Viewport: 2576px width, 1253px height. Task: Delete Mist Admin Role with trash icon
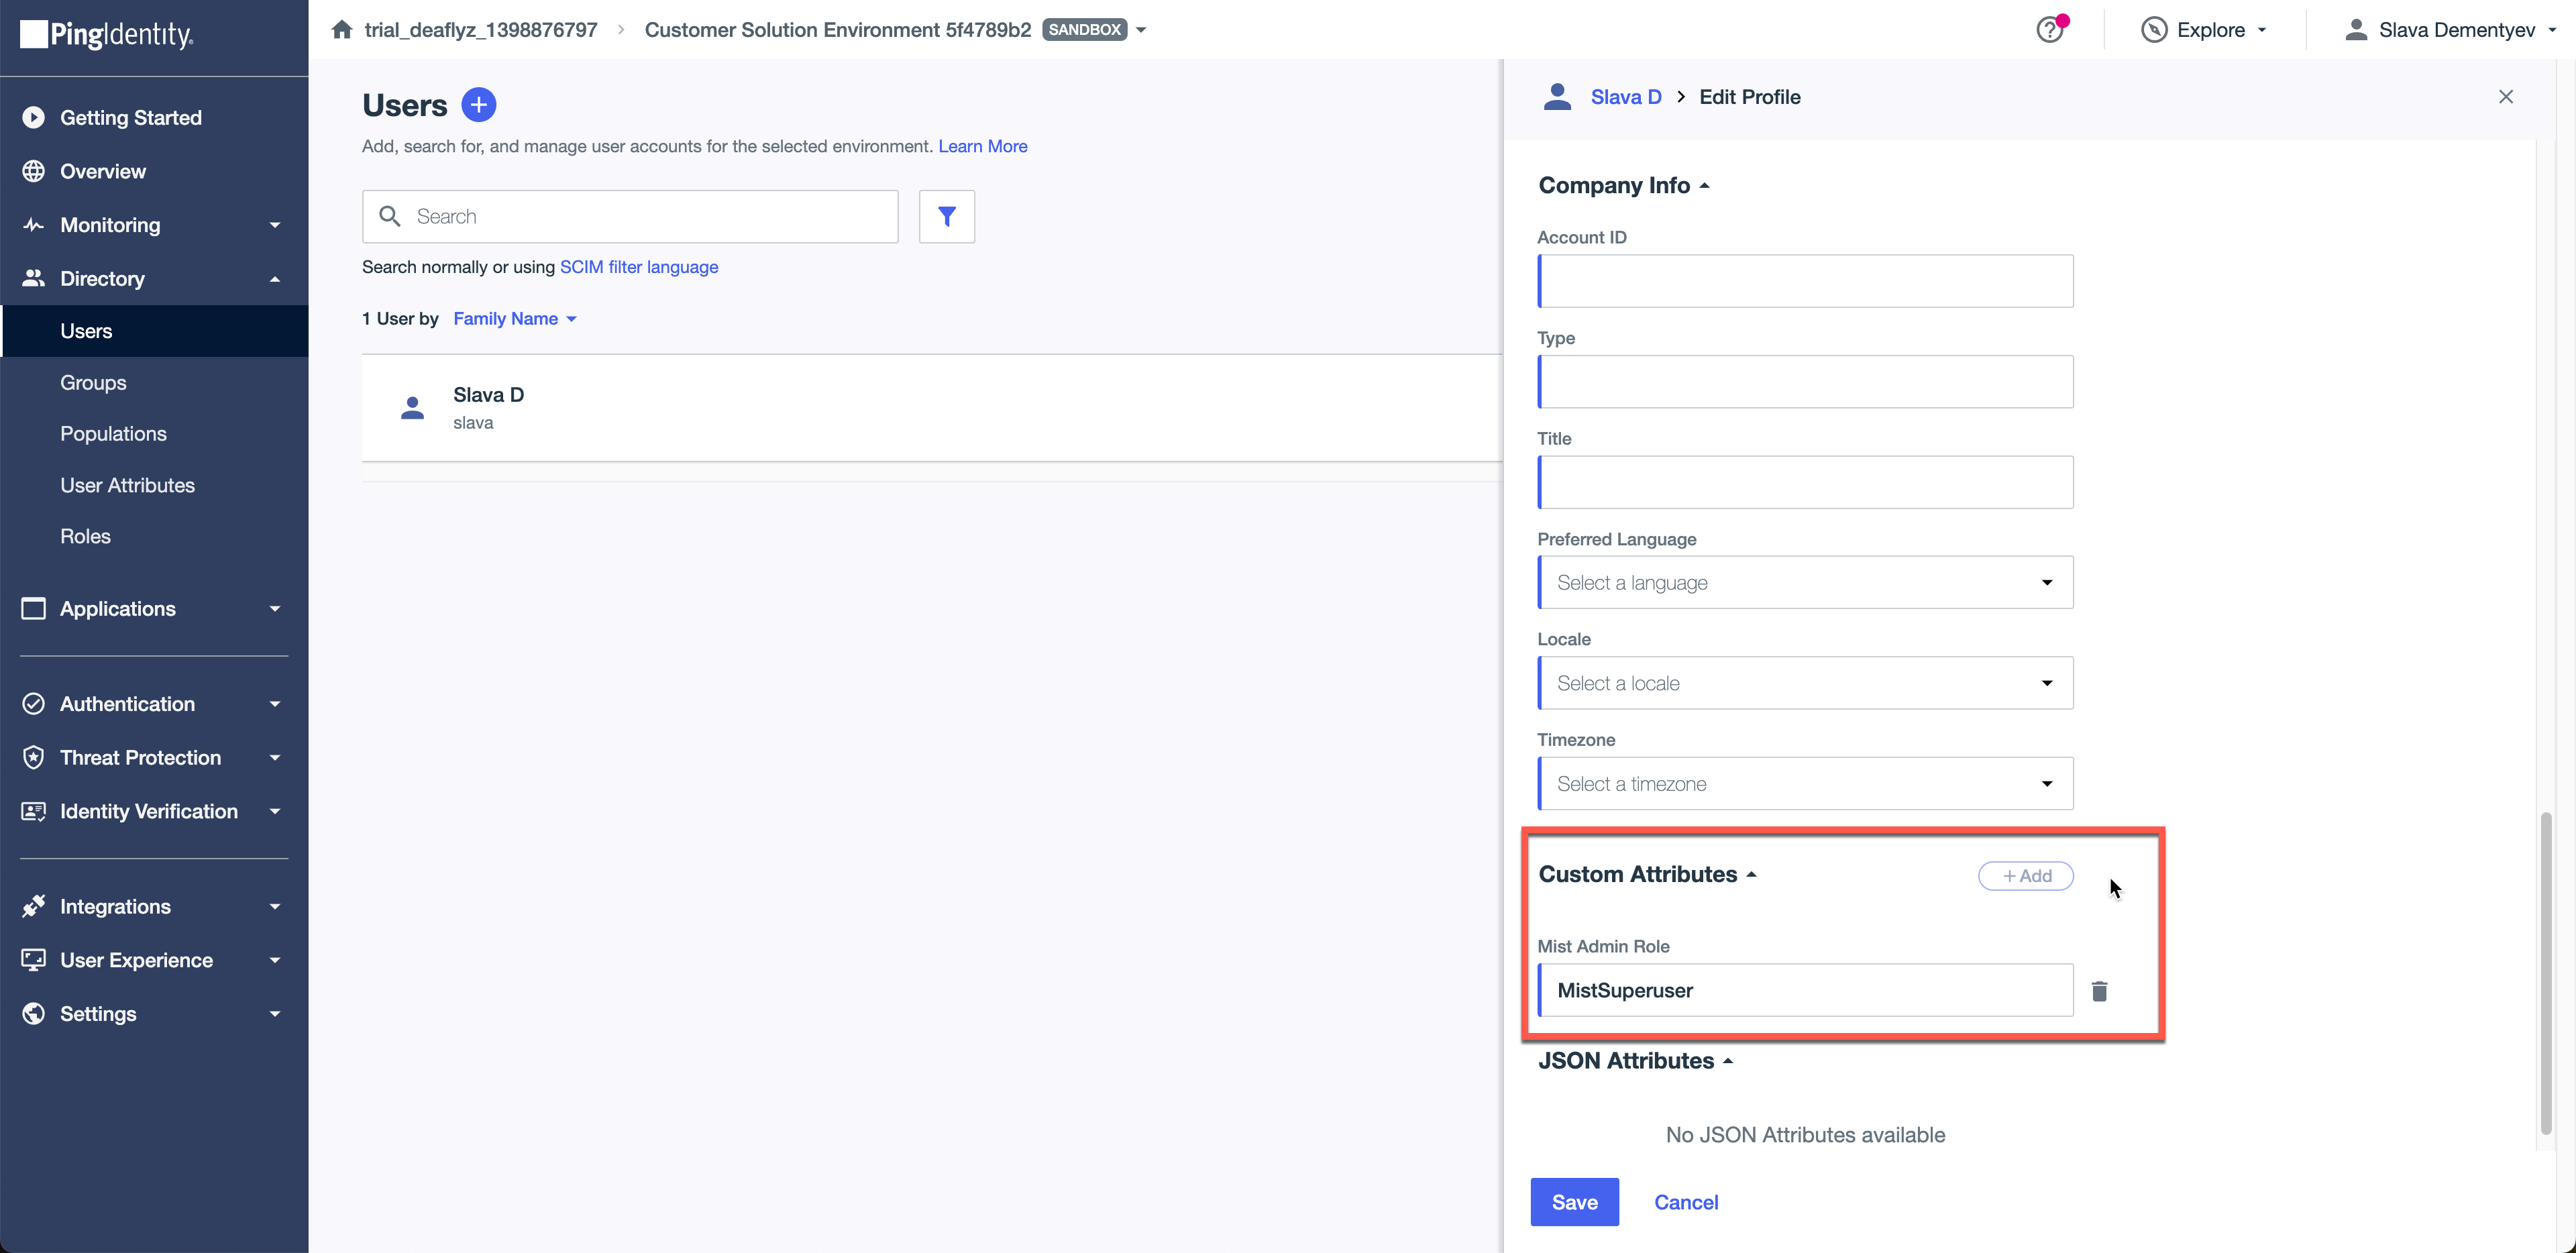coord(2099,991)
